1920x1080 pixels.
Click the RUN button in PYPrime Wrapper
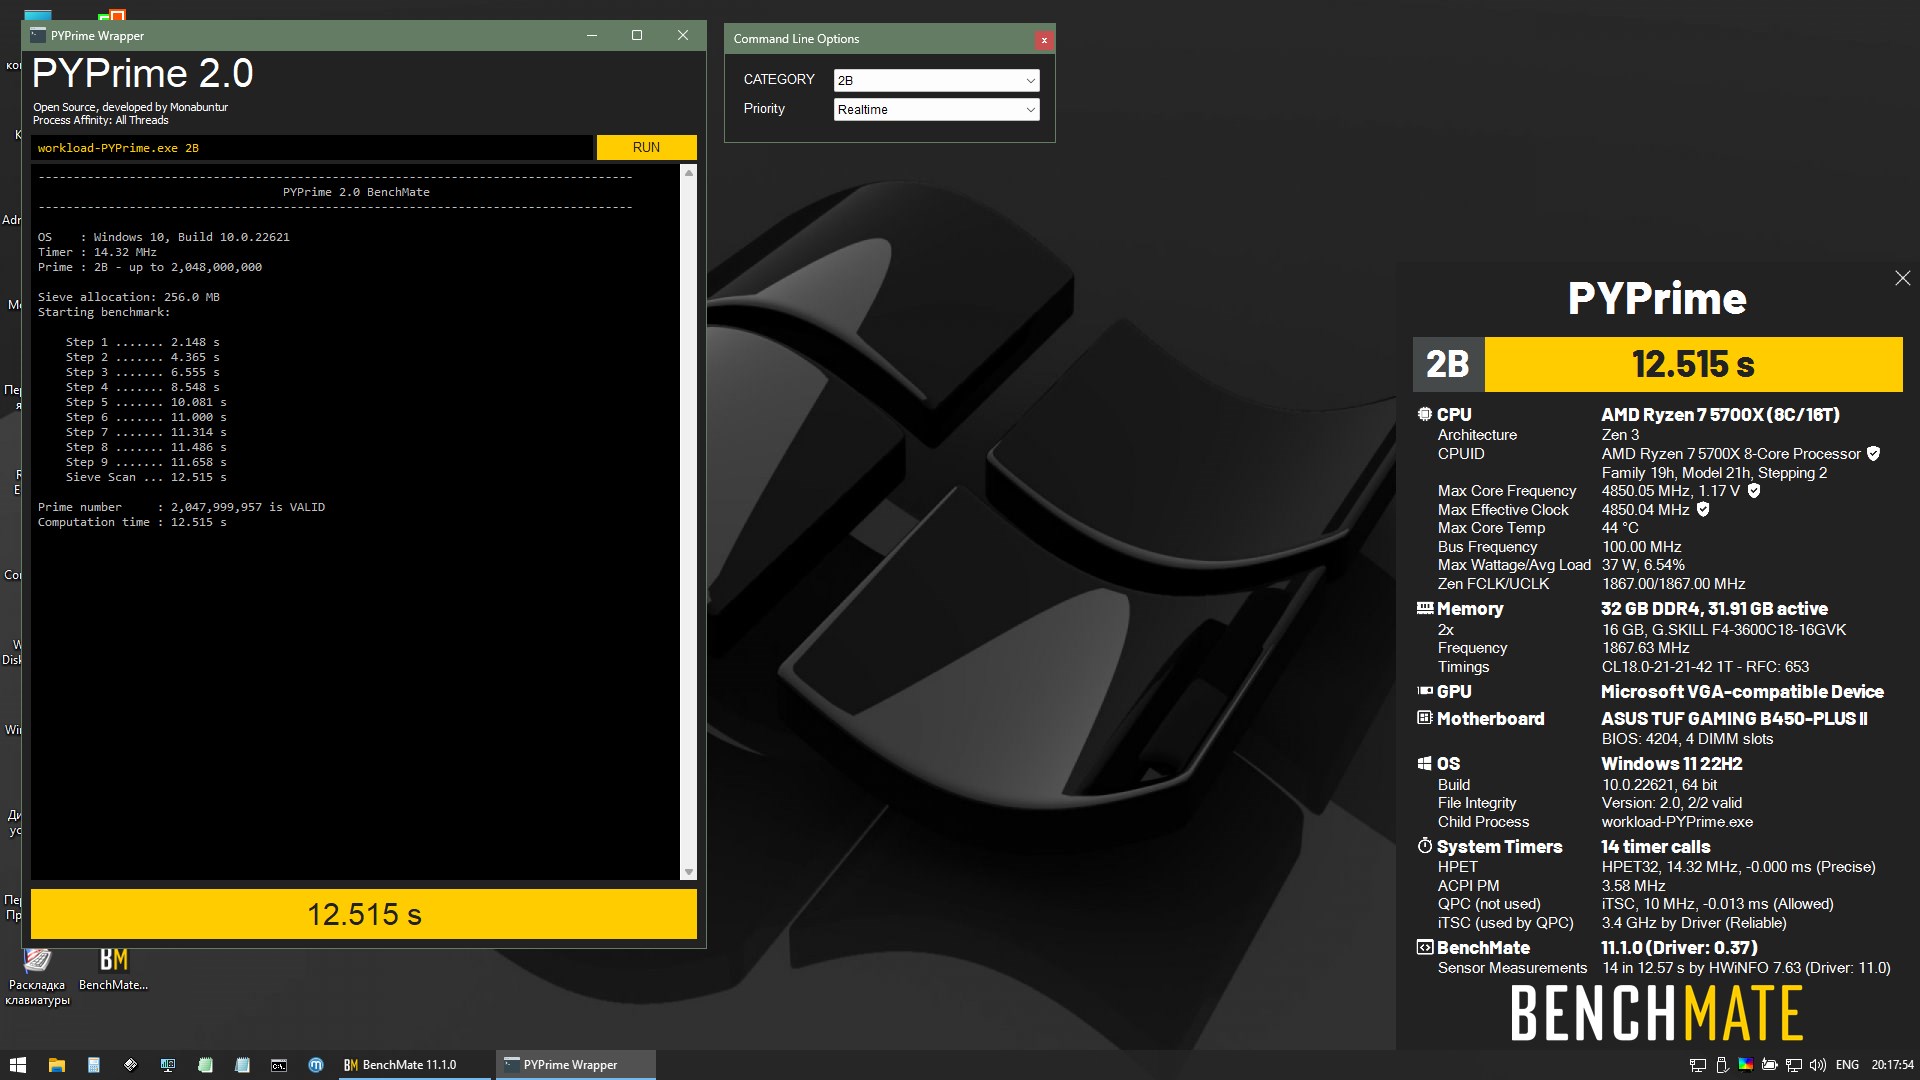646,147
